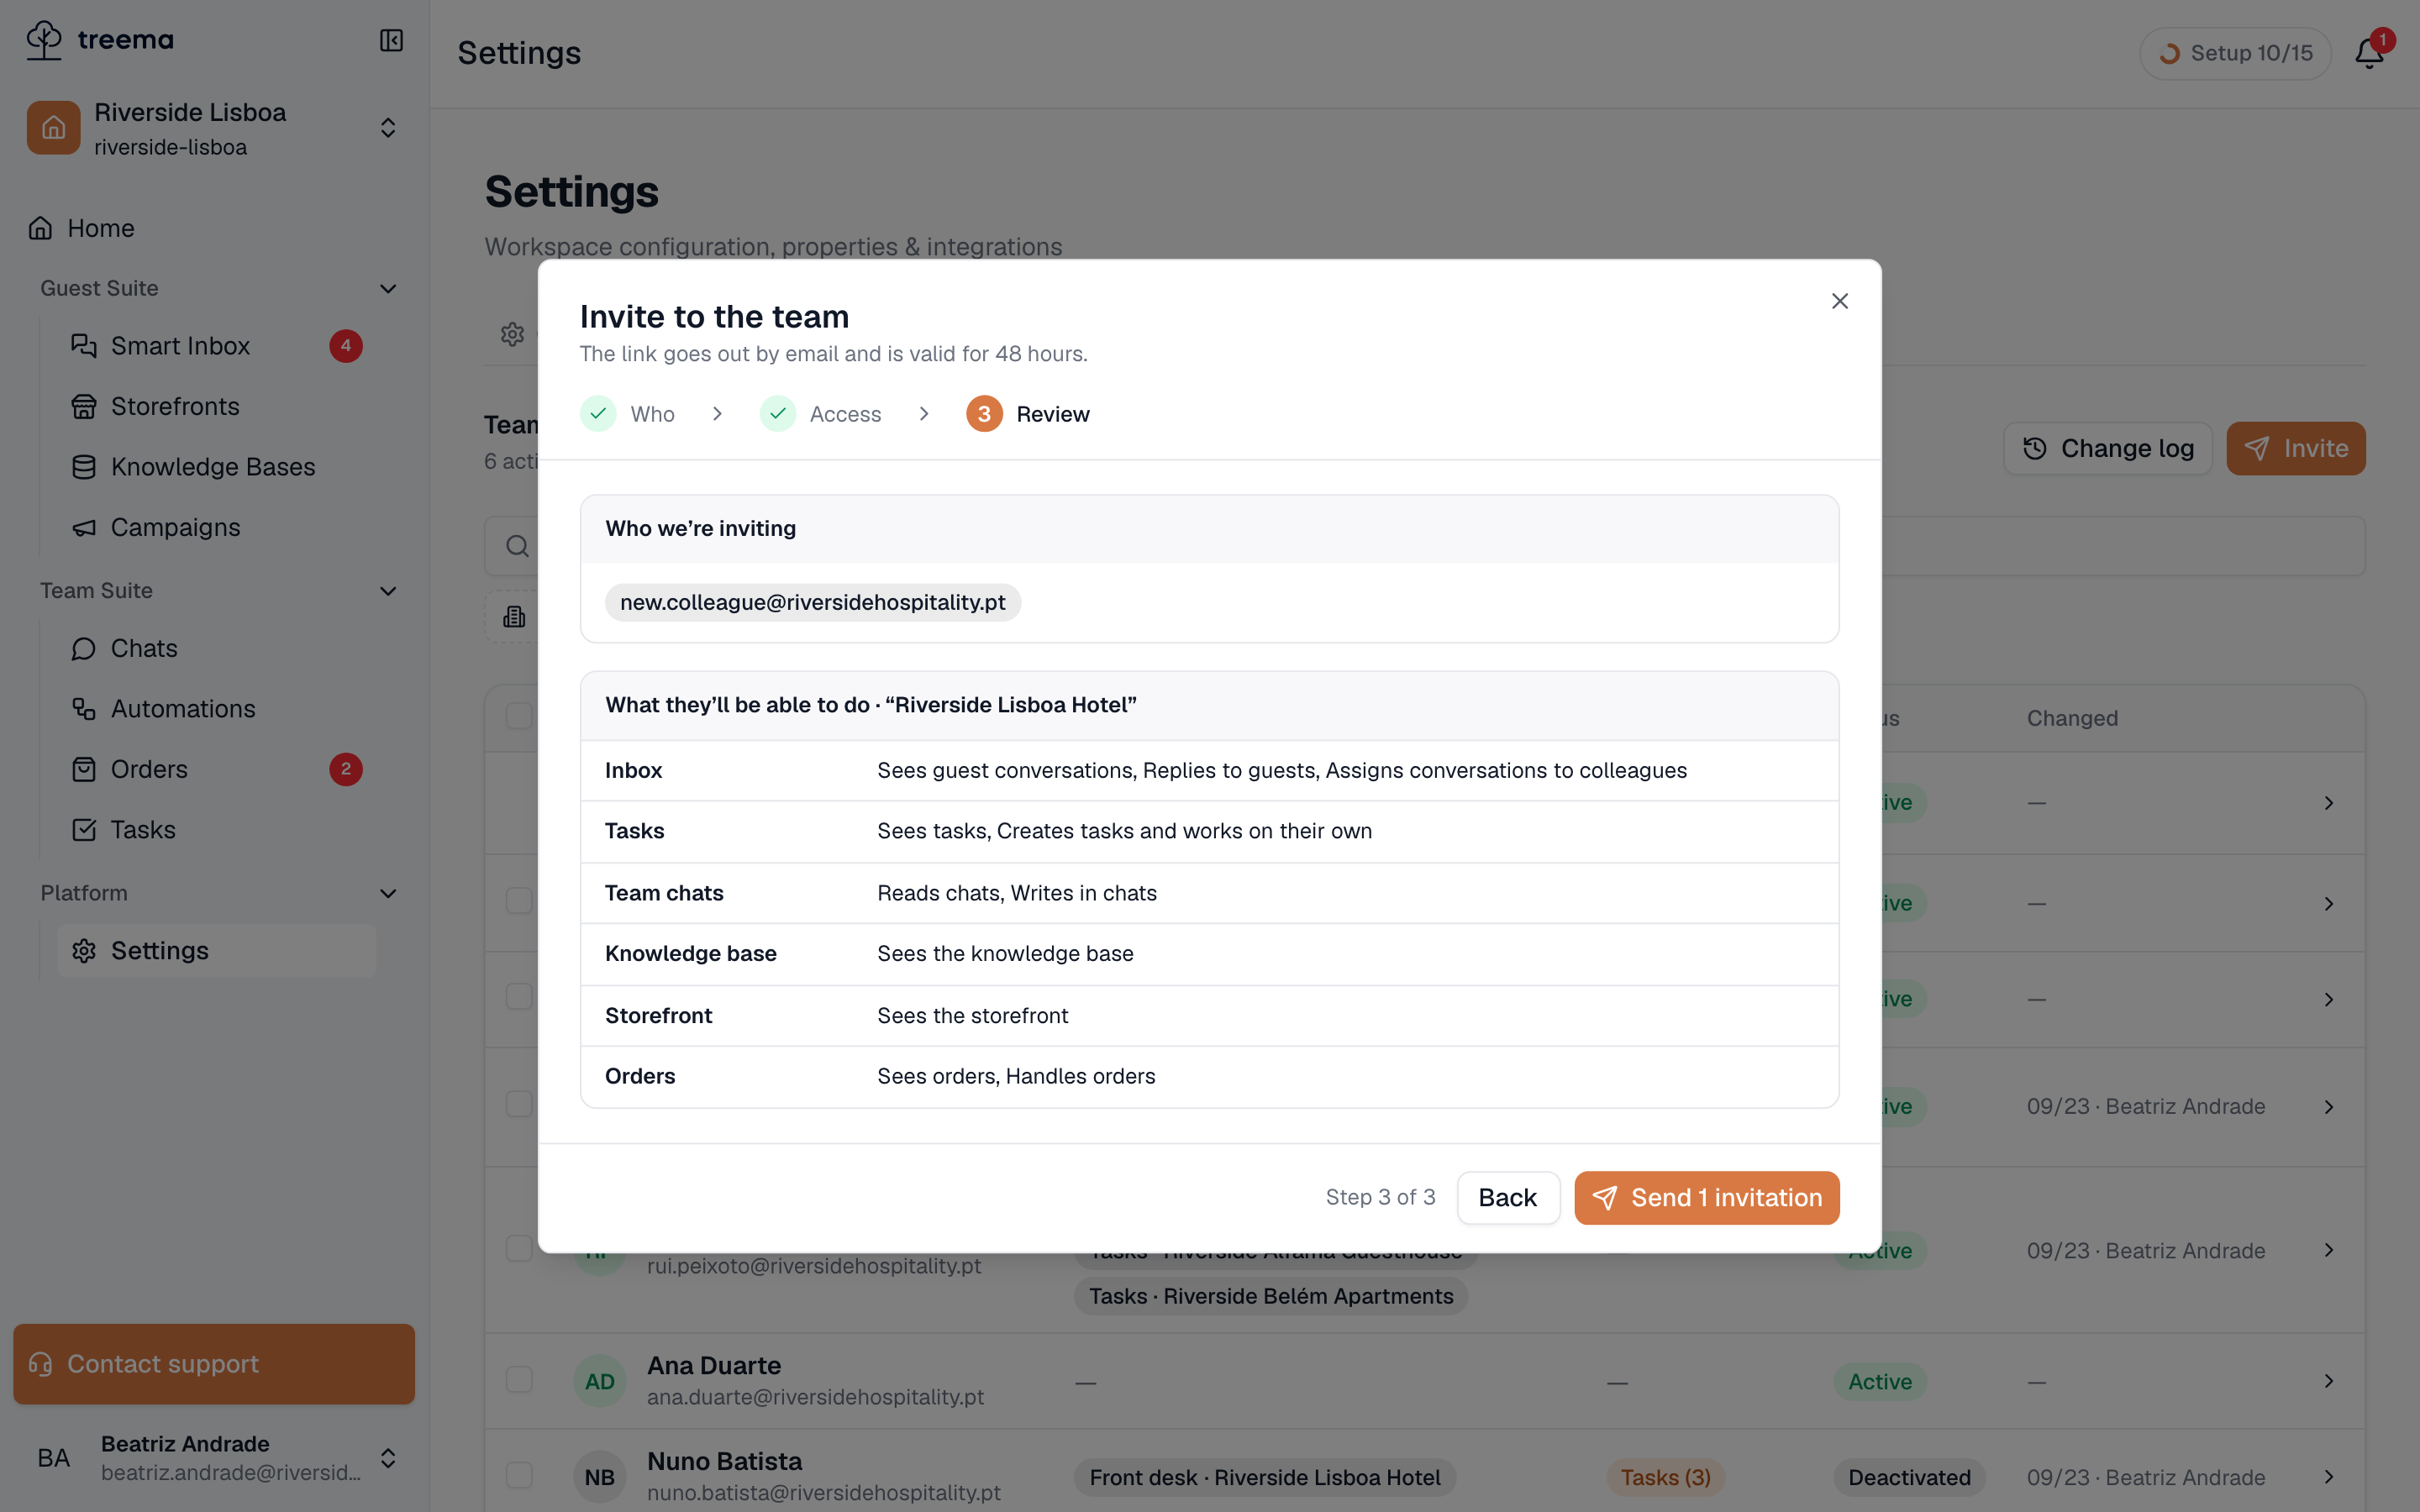Click the treema logo
This screenshot has width=2420, height=1512.
pyautogui.click(x=99, y=40)
